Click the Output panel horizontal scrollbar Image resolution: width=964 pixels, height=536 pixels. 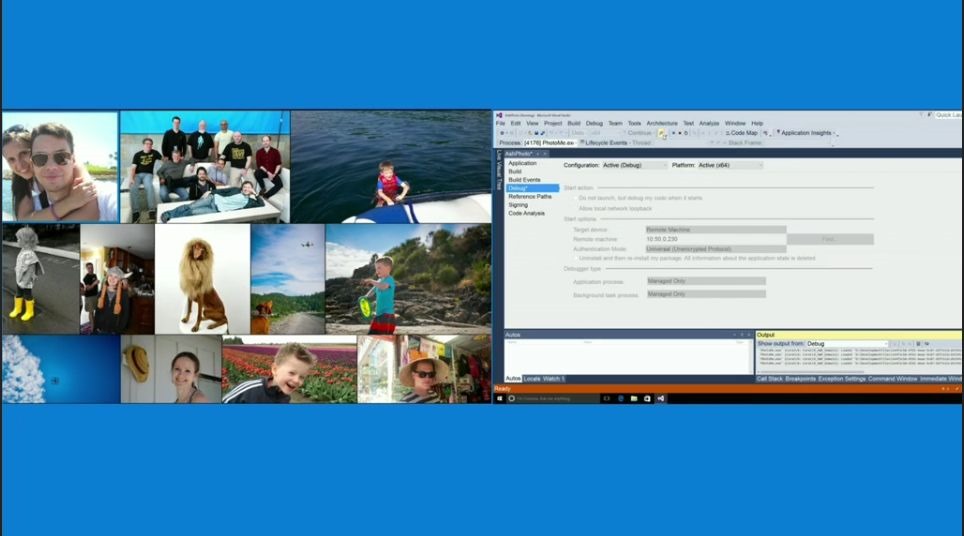[812, 372]
